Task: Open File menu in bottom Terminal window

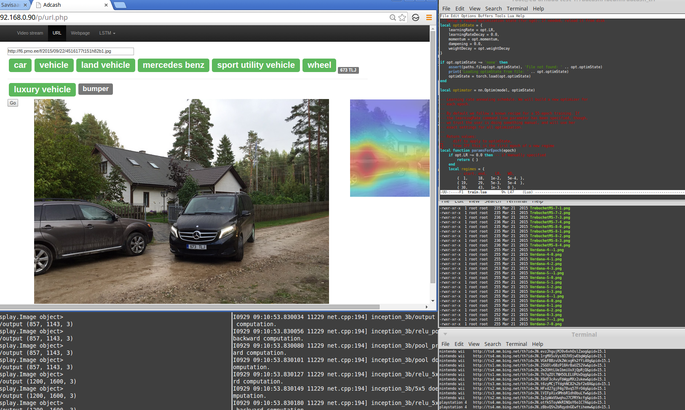Action: coord(445,344)
